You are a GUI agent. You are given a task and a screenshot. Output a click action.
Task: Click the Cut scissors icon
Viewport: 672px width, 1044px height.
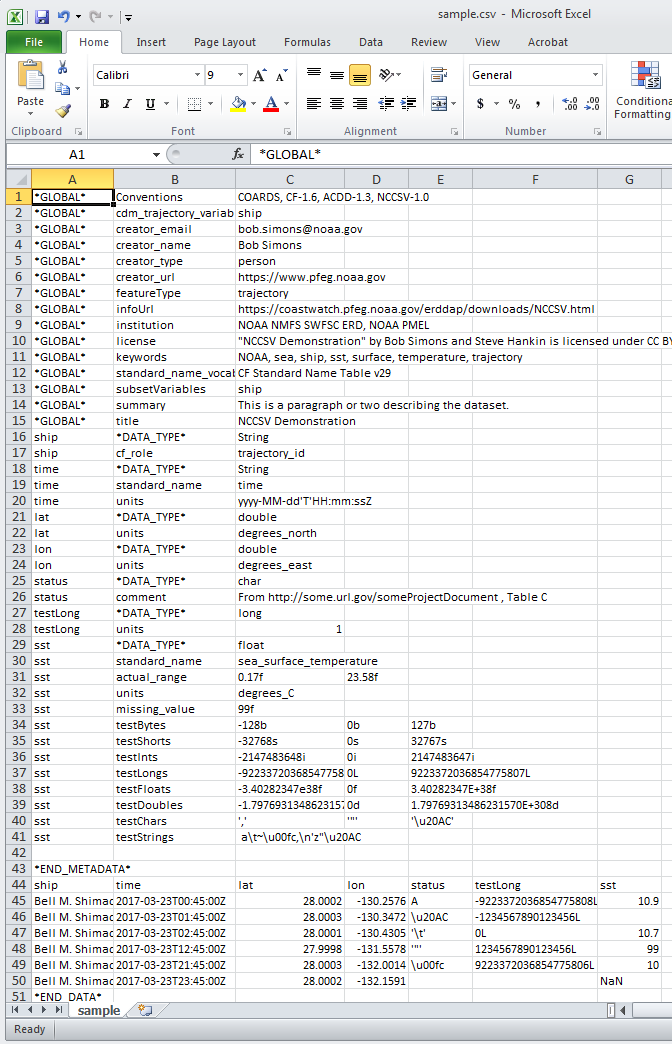tap(63, 68)
